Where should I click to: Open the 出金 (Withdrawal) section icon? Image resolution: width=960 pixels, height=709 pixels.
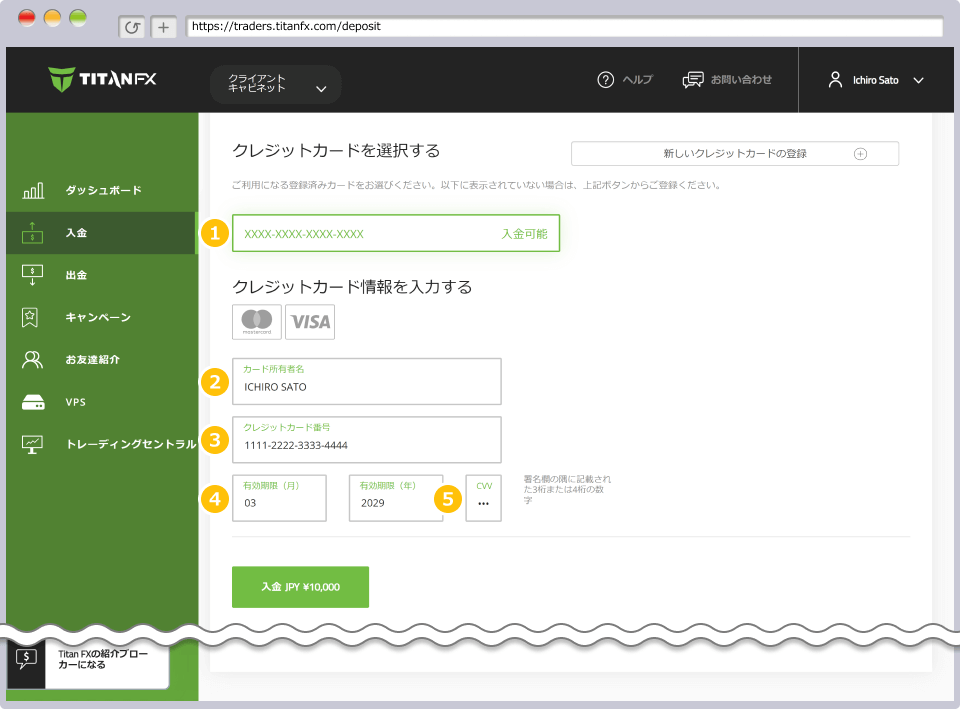[x=31, y=274]
